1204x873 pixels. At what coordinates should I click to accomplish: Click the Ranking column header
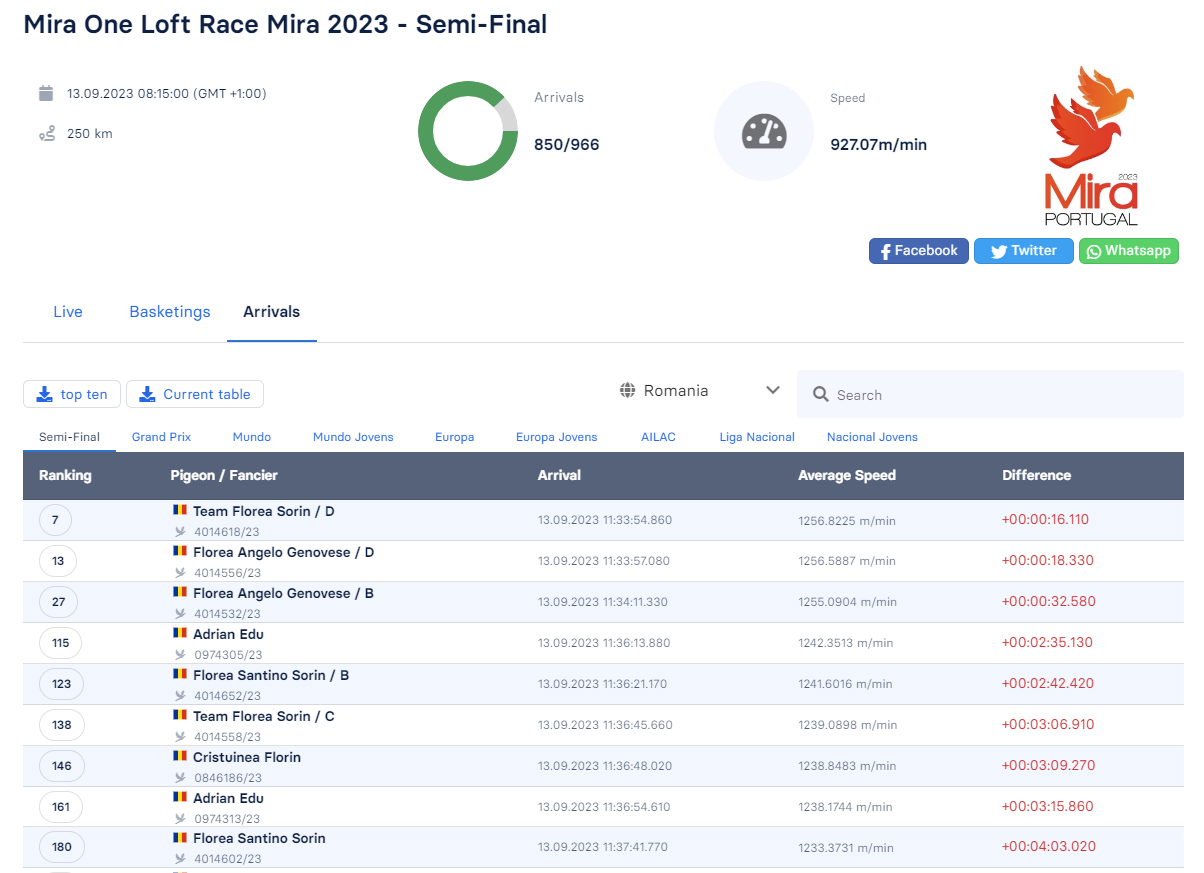pyautogui.click(x=65, y=475)
